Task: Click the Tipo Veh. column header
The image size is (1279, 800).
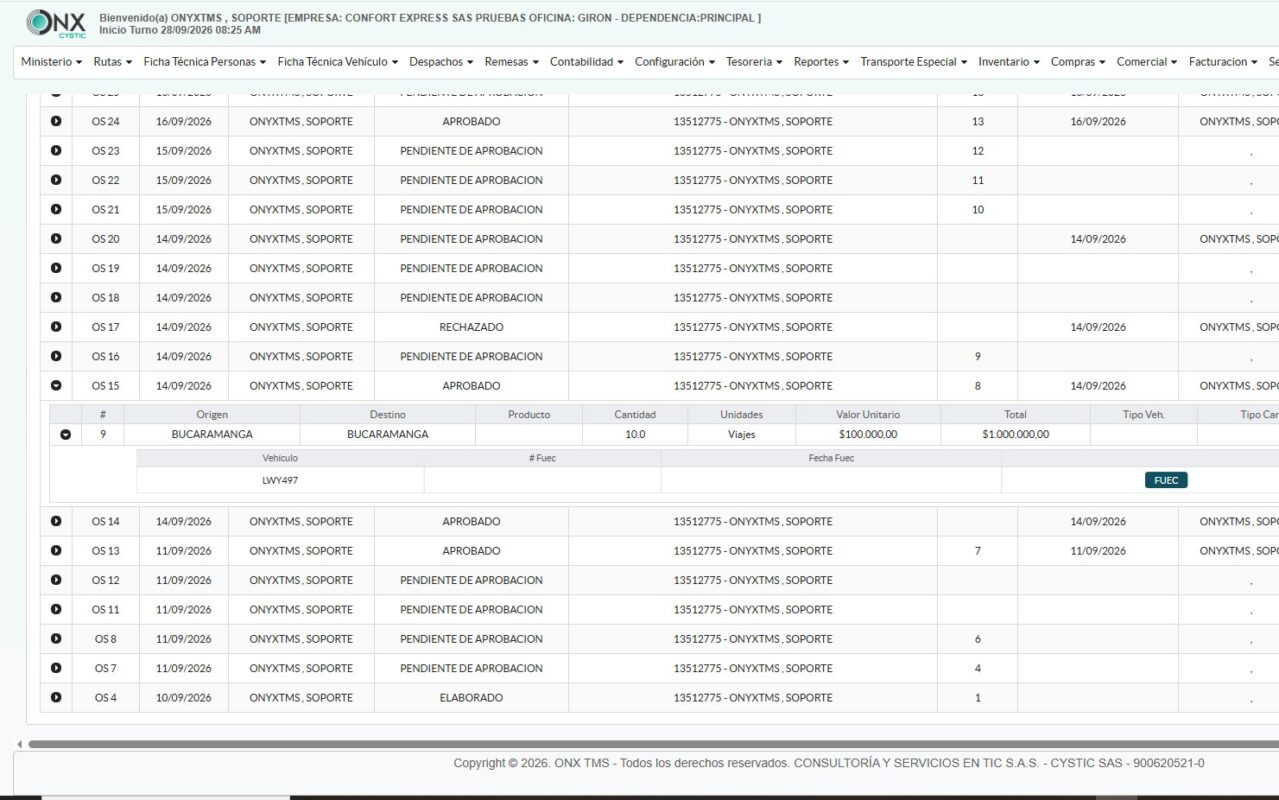Action: pyautogui.click(x=1144, y=414)
